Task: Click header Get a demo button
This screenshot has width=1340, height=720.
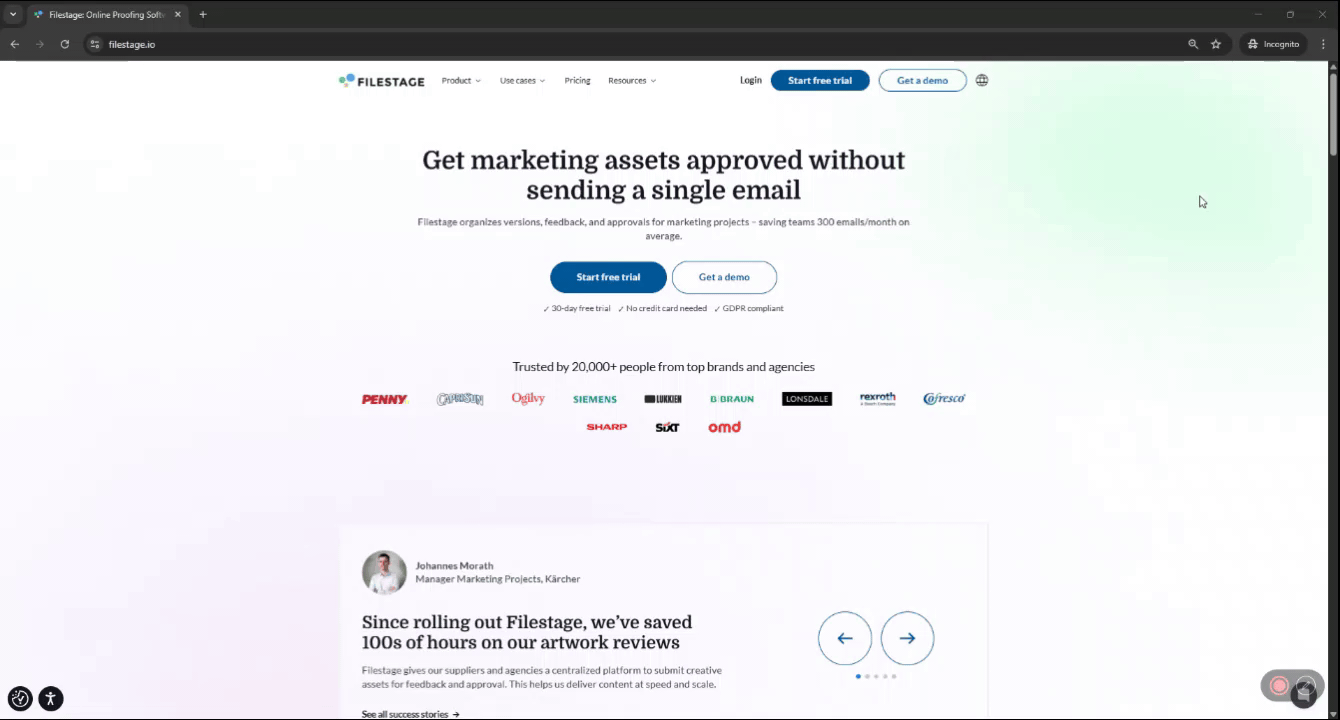Action: tap(922, 81)
